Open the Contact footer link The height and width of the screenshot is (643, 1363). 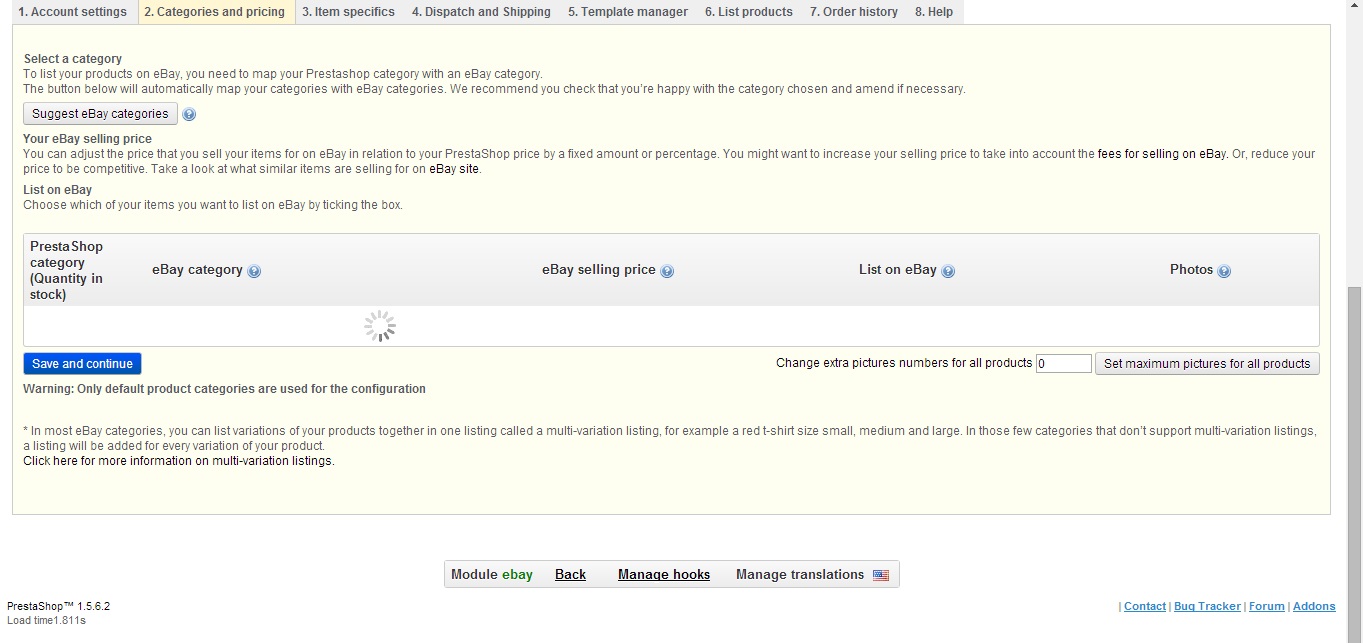click(x=1145, y=606)
